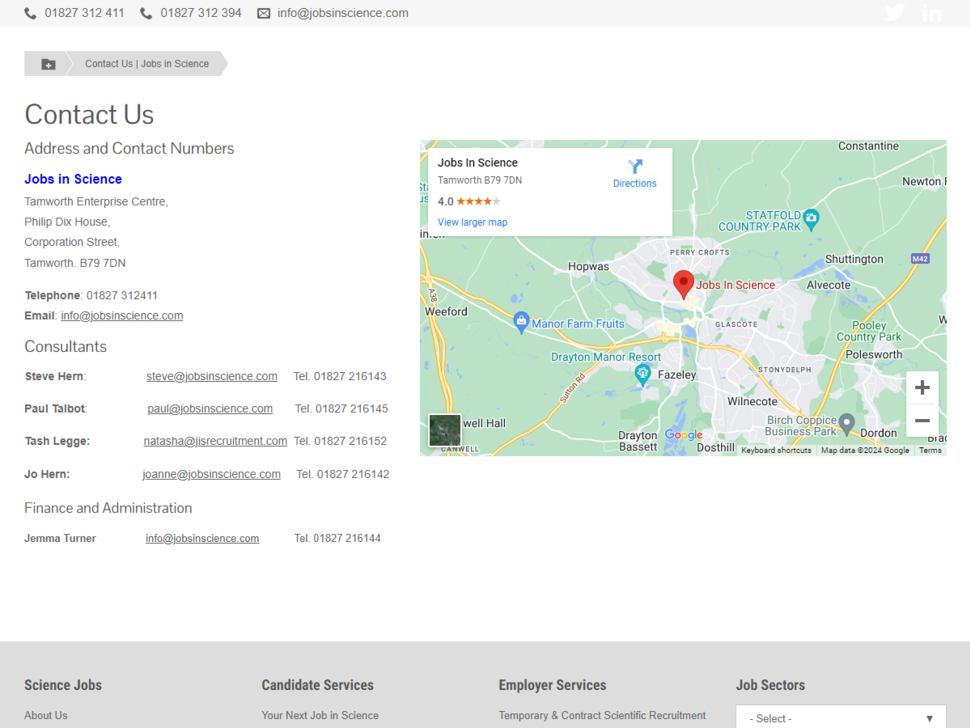Image resolution: width=970 pixels, height=728 pixels.
Task: Click the Polesworth label on the map
Action: pos(873,354)
